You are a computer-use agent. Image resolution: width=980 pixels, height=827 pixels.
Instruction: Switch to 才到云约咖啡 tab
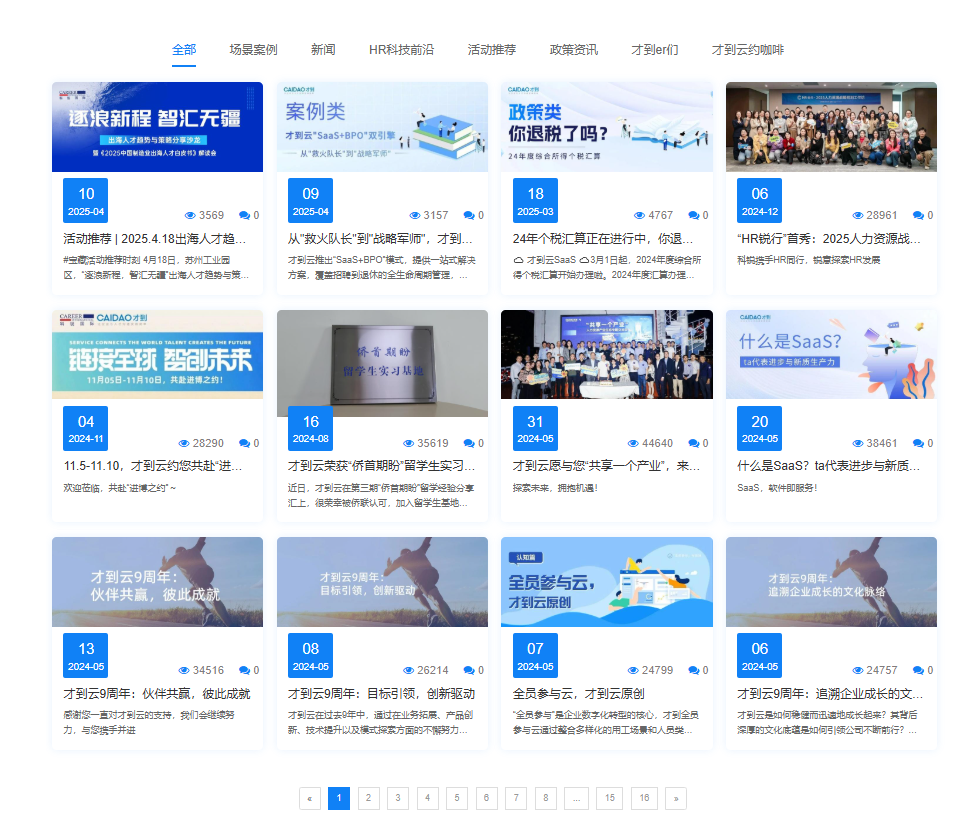(x=748, y=50)
